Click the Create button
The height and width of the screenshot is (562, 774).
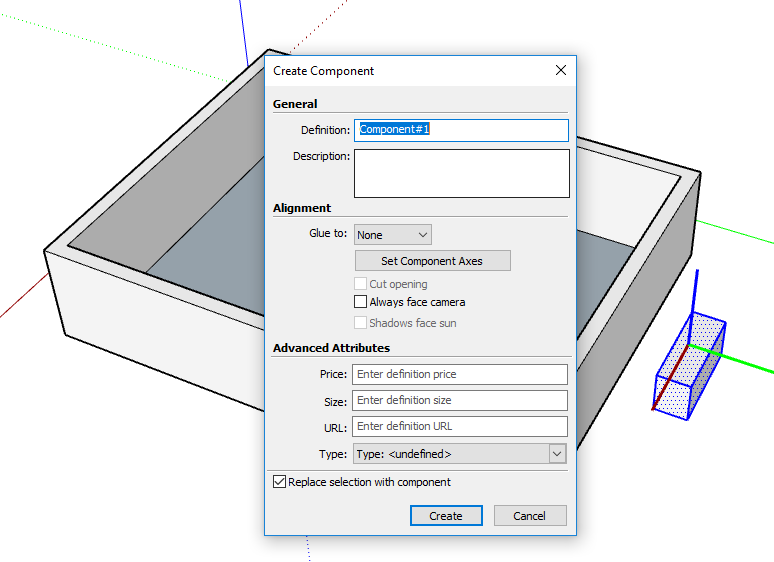[x=446, y=516]
